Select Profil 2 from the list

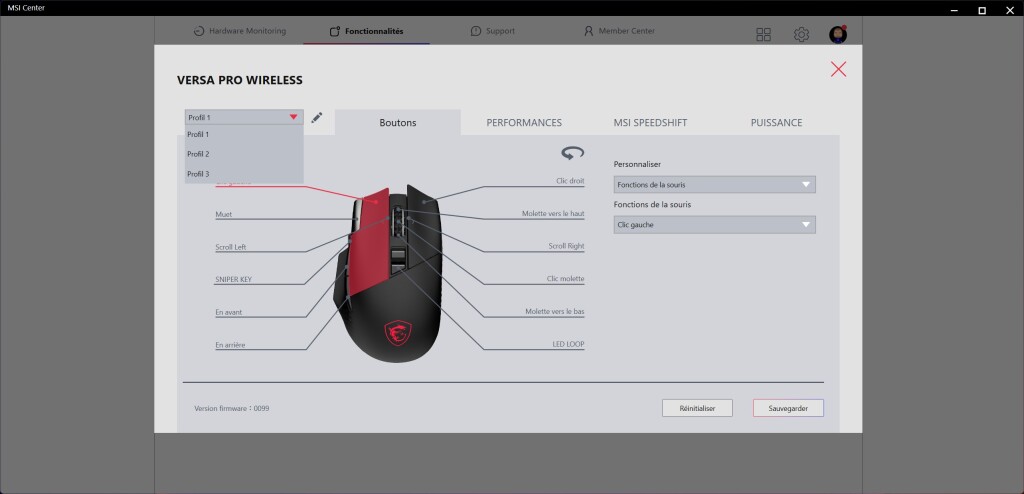pos(199,154)
